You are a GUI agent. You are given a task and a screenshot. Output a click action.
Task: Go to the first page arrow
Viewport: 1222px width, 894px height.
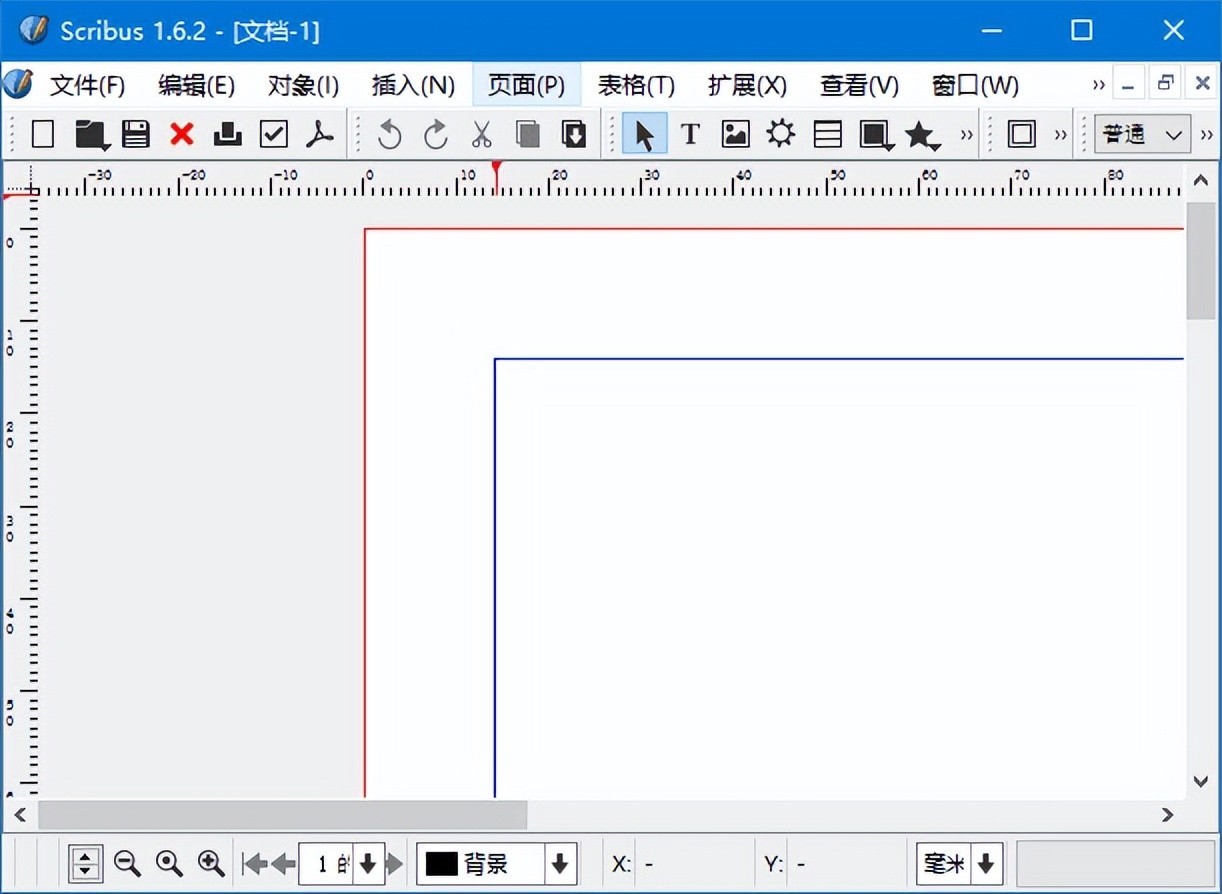tap(255, 864)
